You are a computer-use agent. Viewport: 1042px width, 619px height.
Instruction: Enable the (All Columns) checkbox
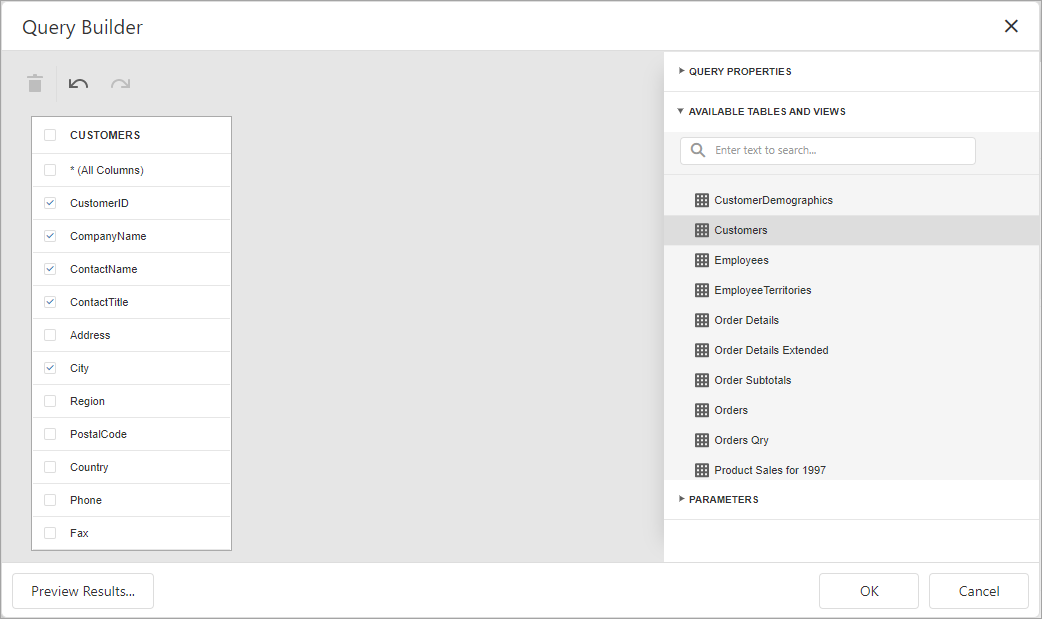pos(50,170)
